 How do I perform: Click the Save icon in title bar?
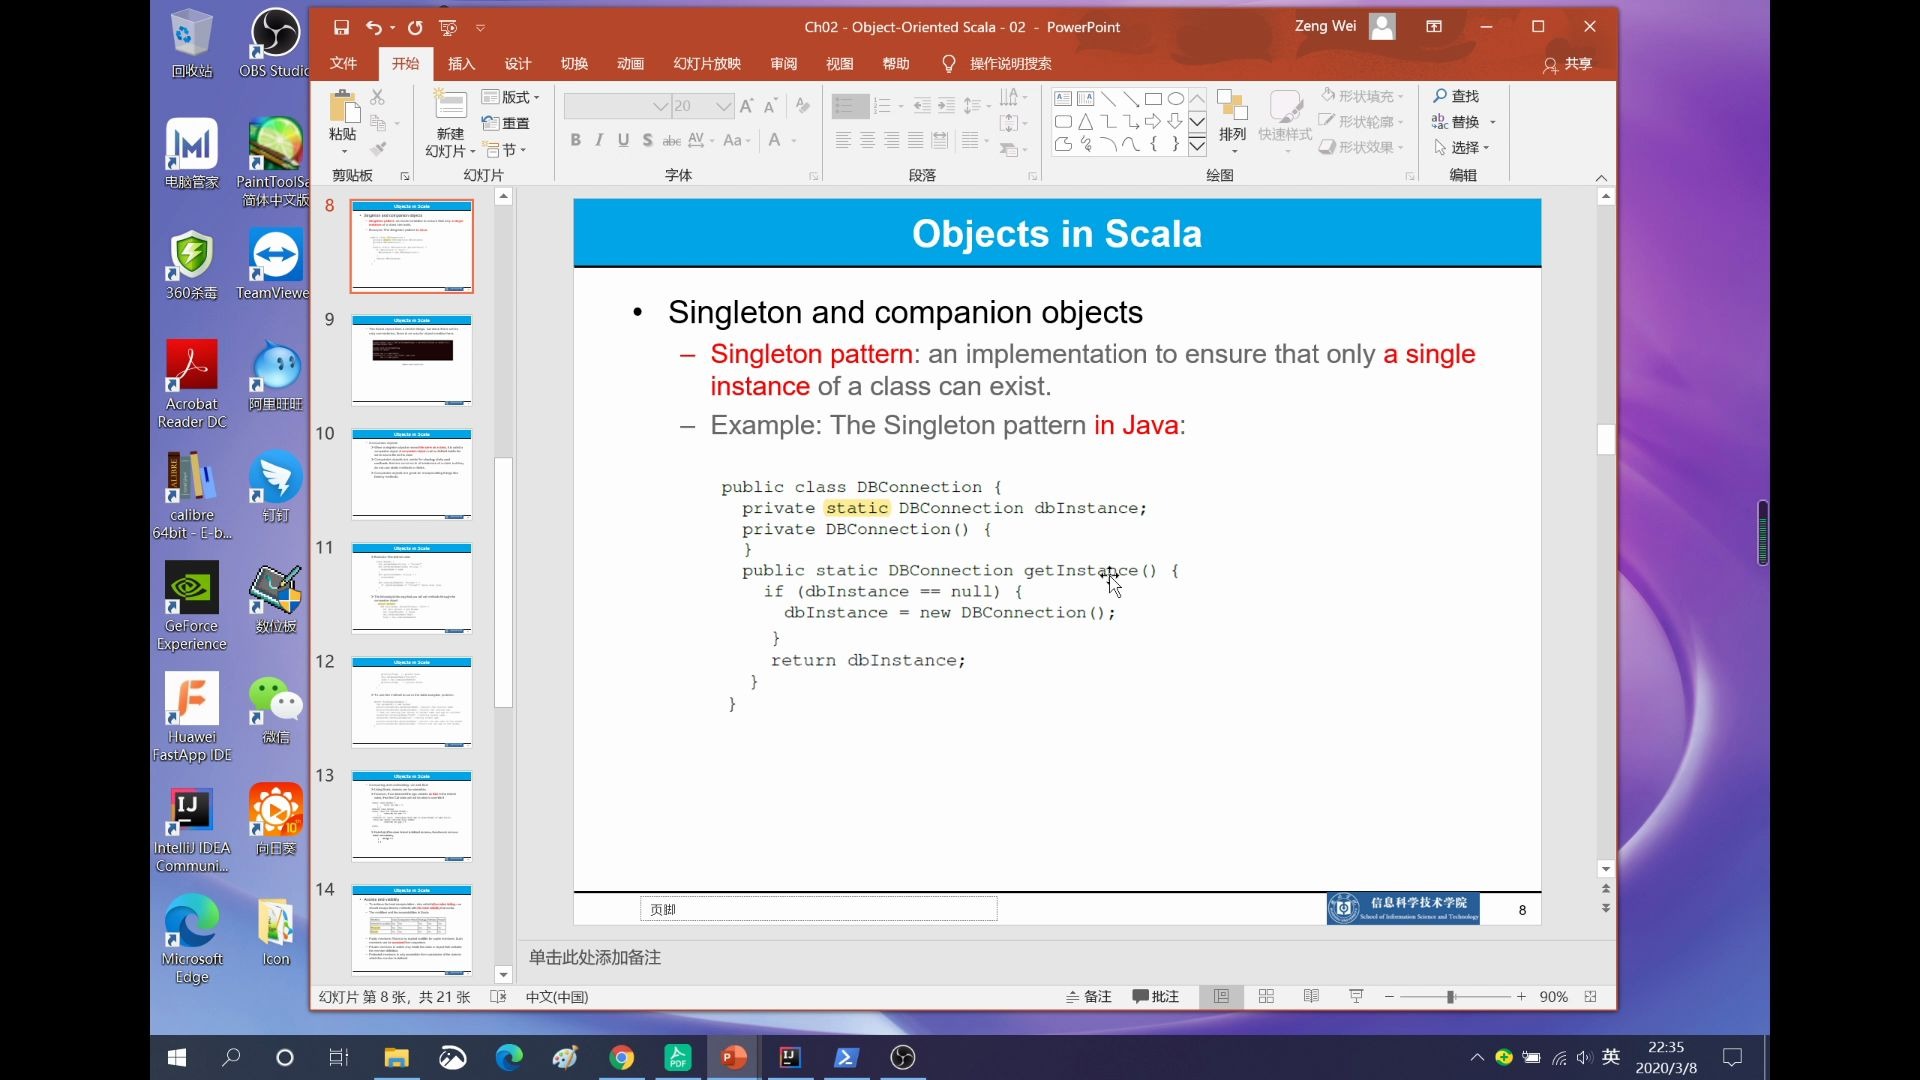pos(341,27)
